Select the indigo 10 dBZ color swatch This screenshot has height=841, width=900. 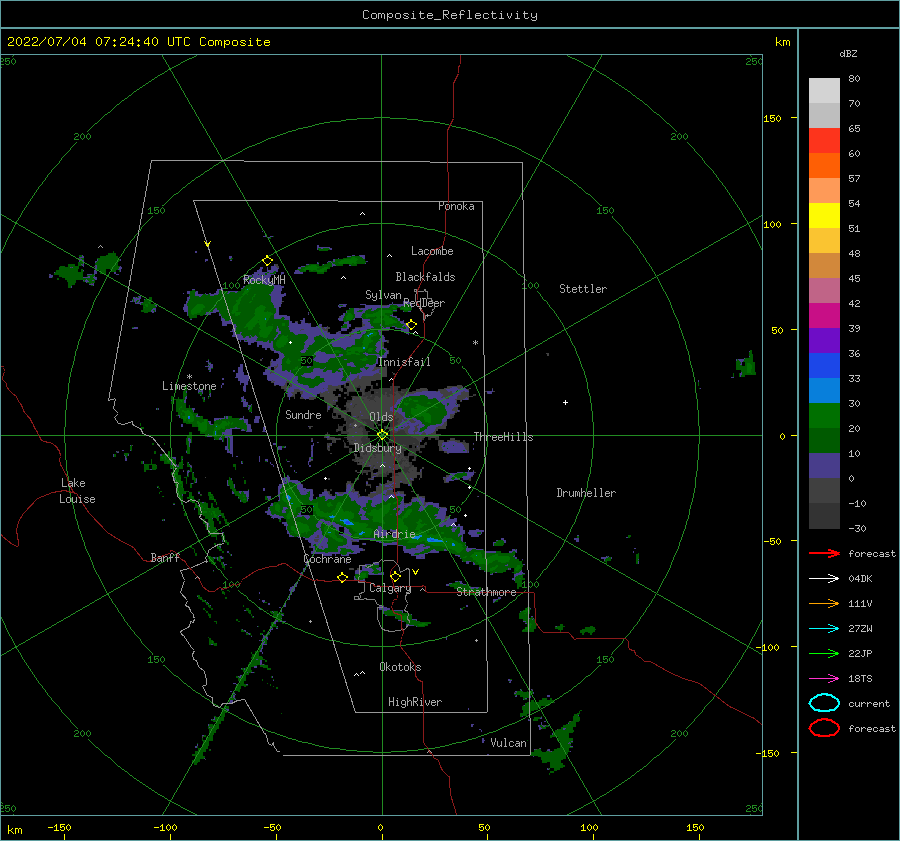coord(824,466)
